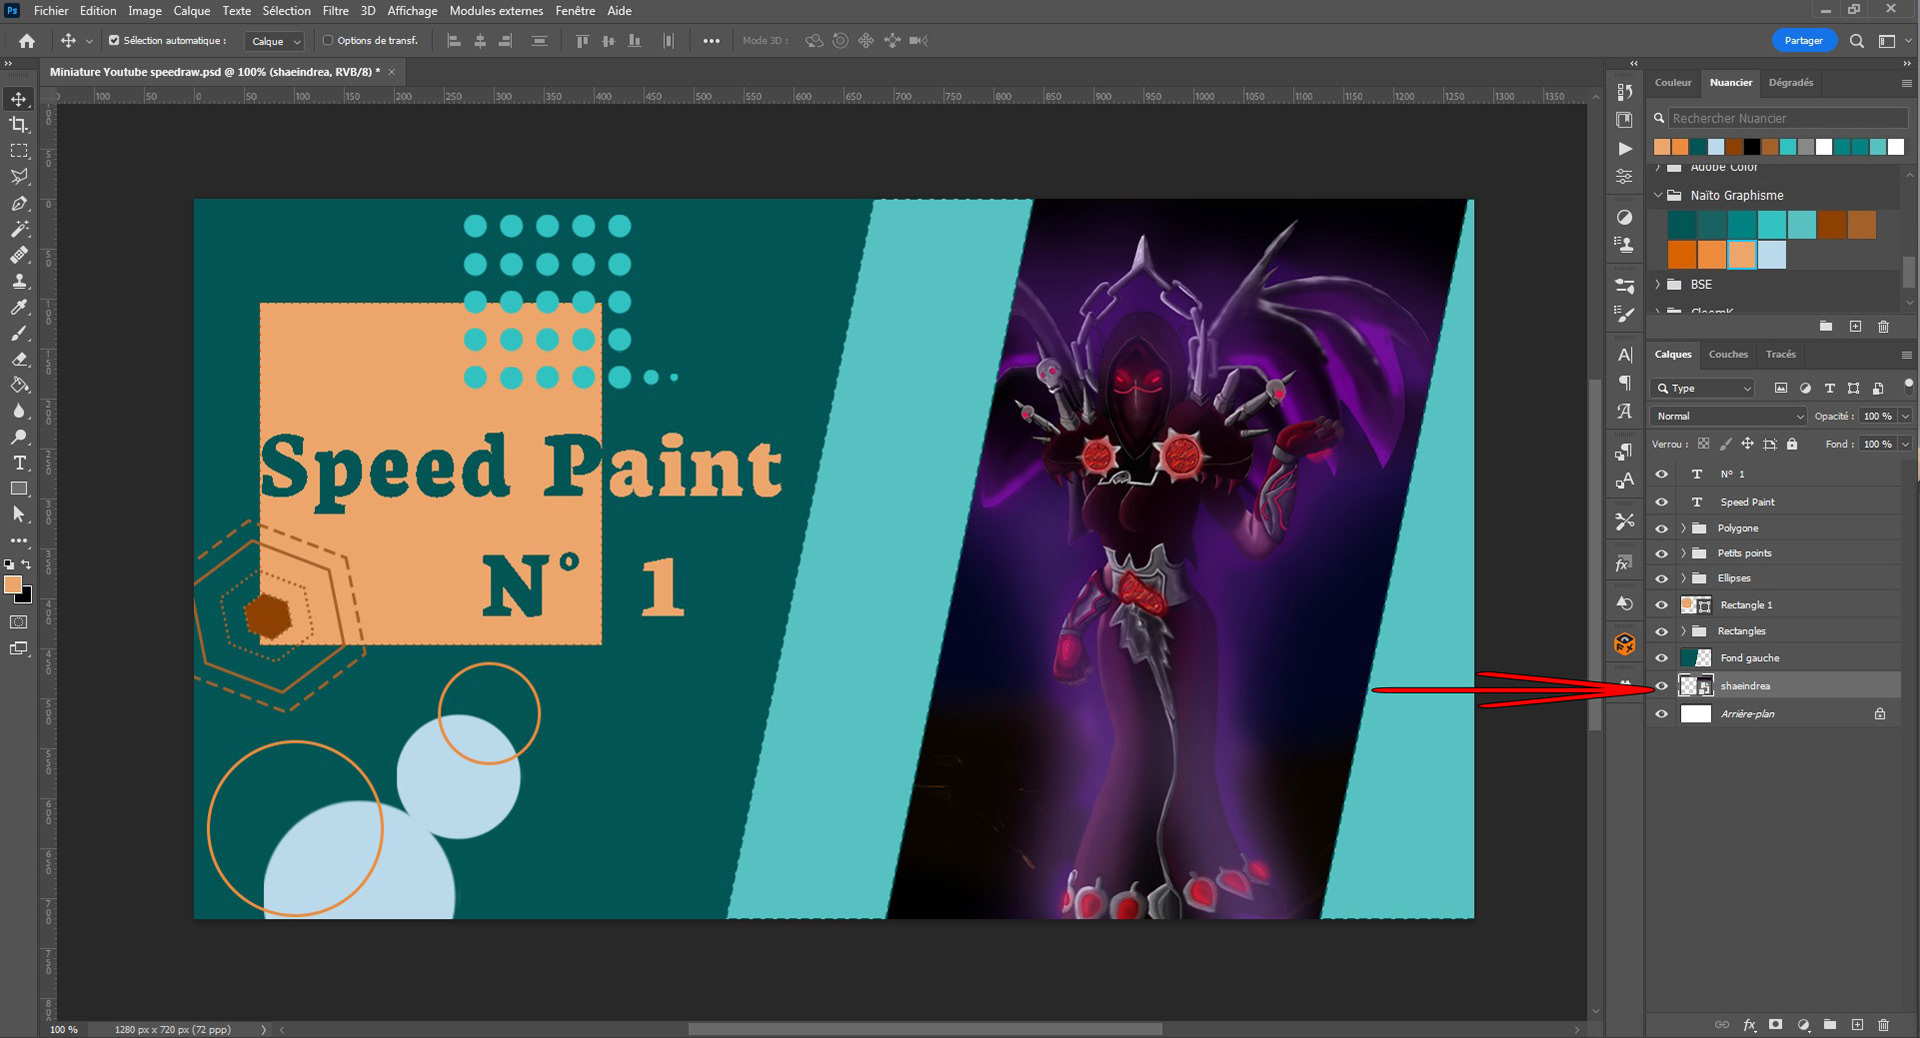Select the Clone Stamp tool
The width and height of the screenshot is (1920, 1038).
pos(19,281)
